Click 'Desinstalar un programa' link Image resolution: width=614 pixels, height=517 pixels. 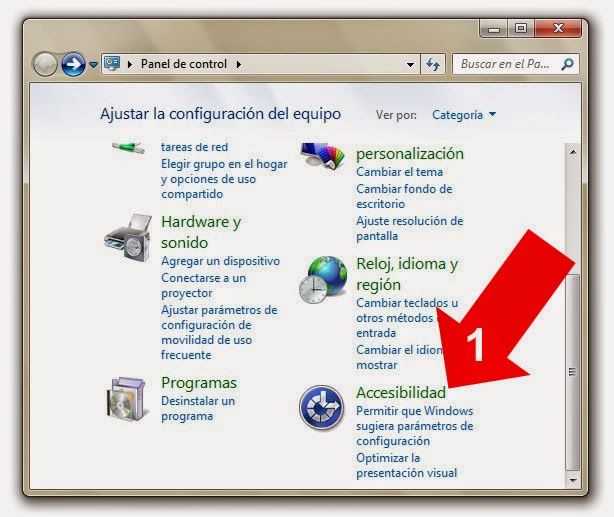coord(198,409)
